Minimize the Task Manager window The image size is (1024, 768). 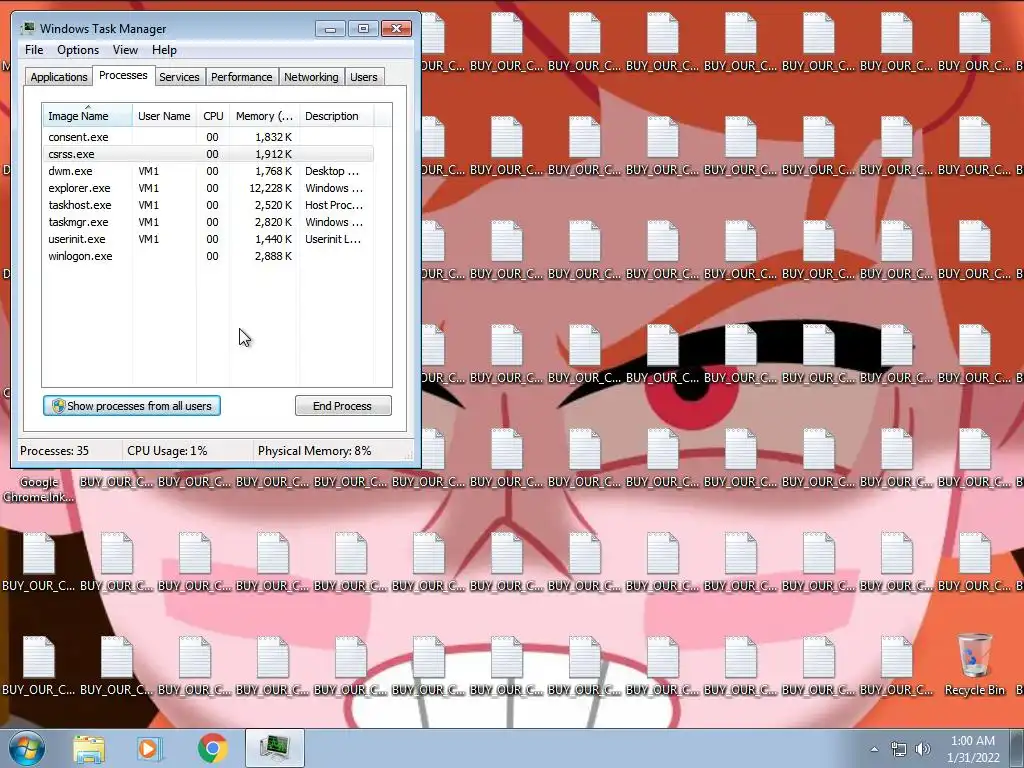[330, 29]
